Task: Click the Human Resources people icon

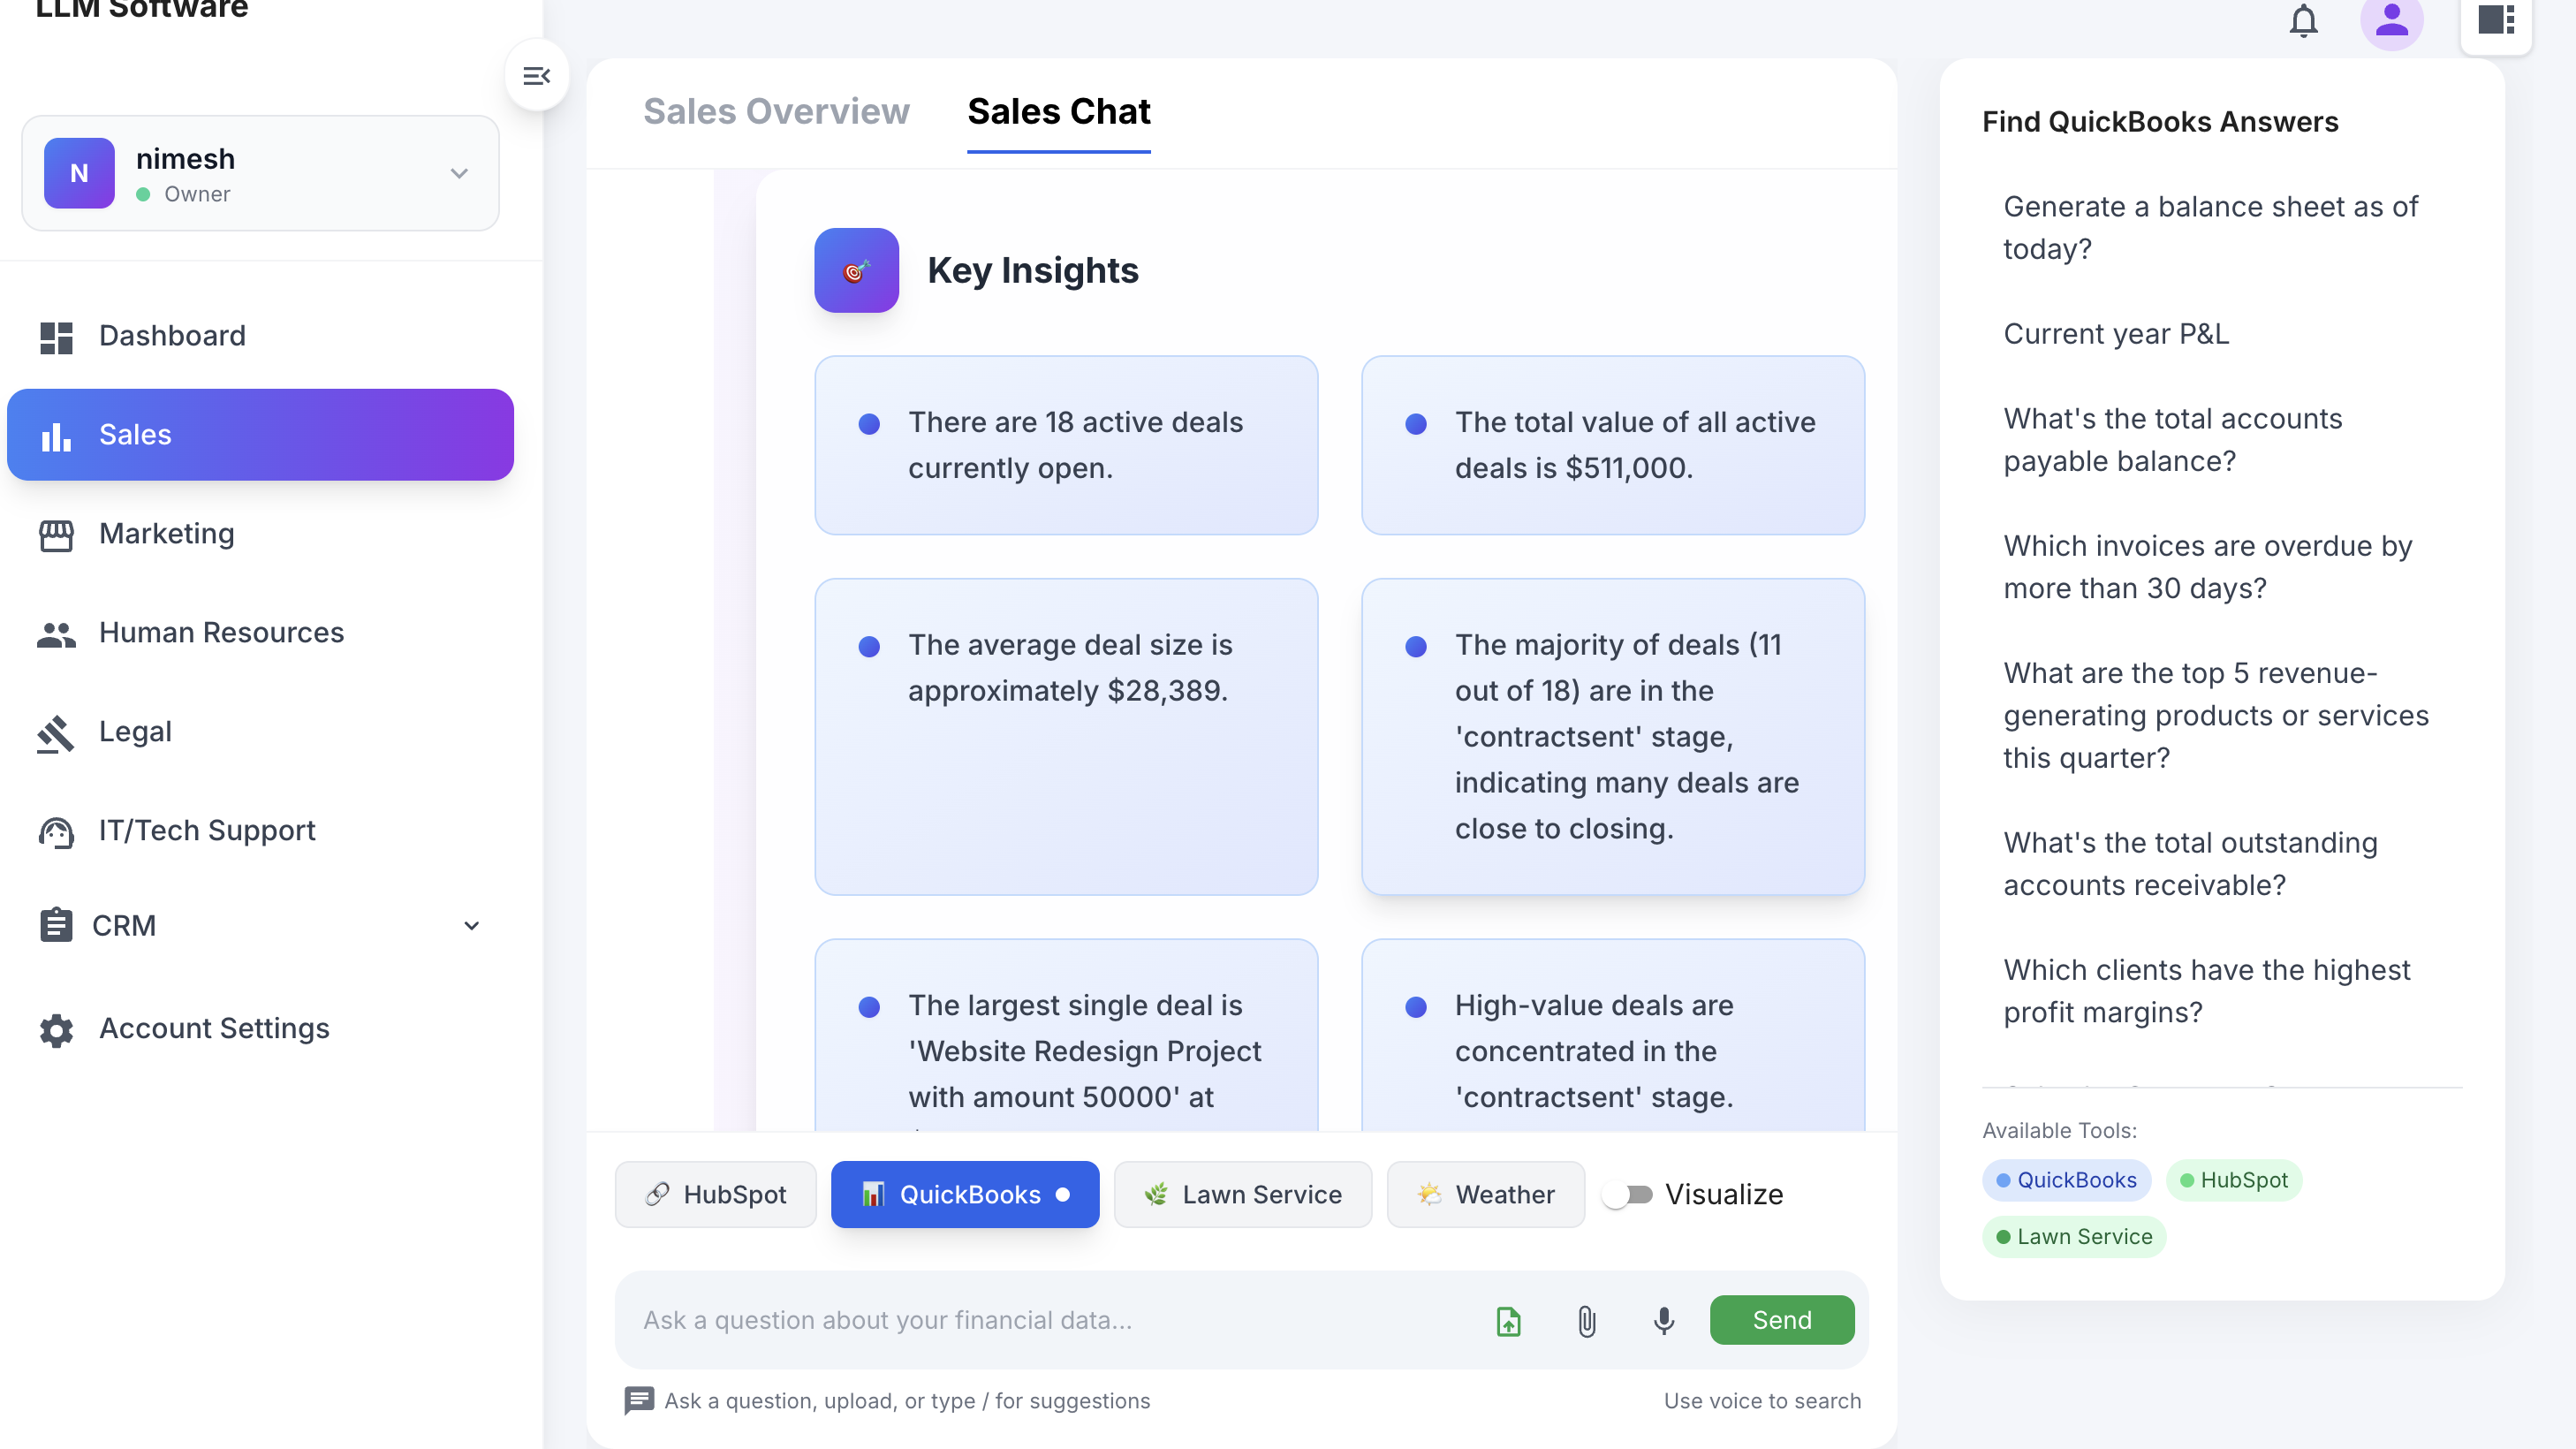Action: pos(57,632)
